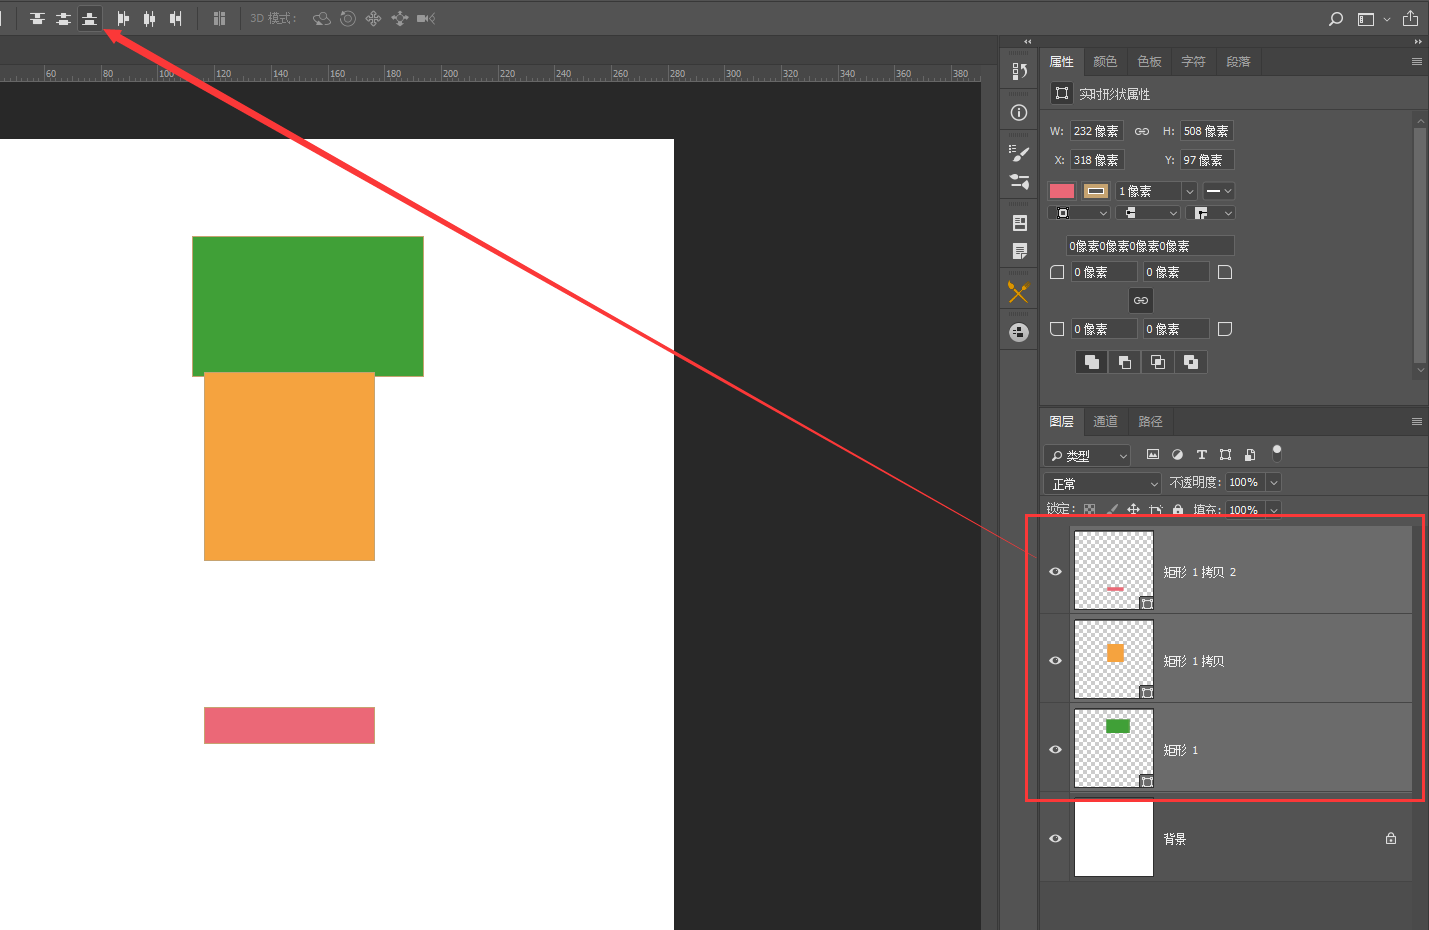Screen dimensions: 1429x930
Task: Open the Brush settings panel icon
Action: click(x=1019, y=153)
